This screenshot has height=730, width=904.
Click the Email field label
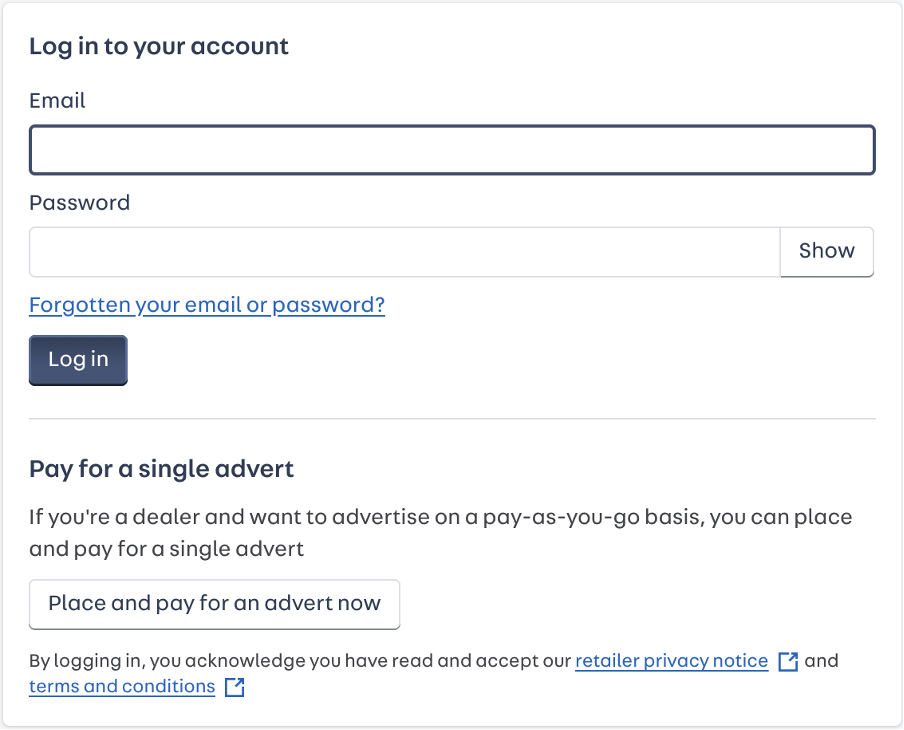click(58, 100)
